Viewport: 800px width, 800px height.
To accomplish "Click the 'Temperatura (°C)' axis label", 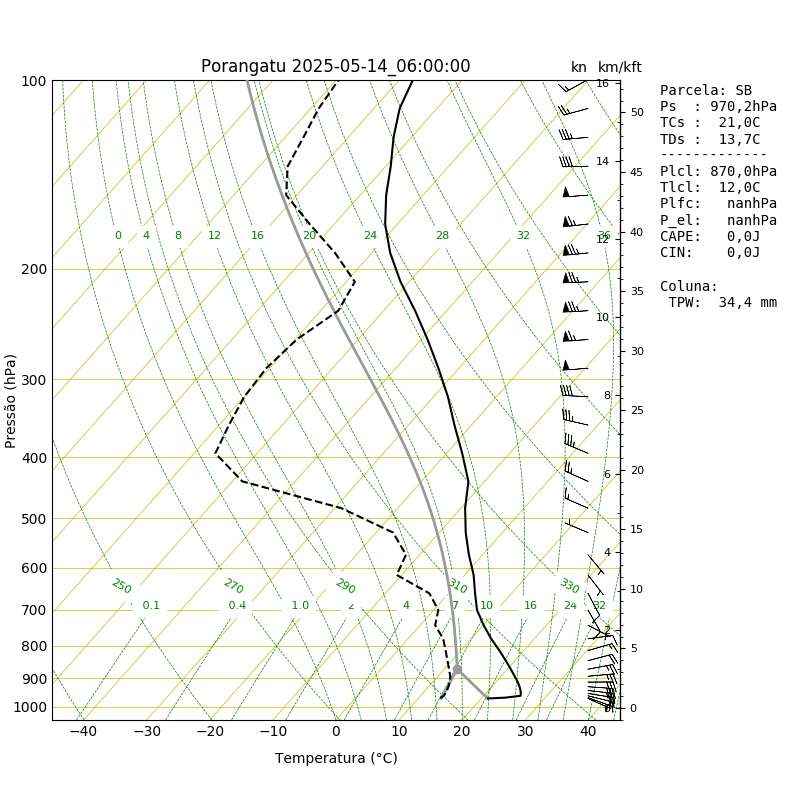I will tap(336, 758).
